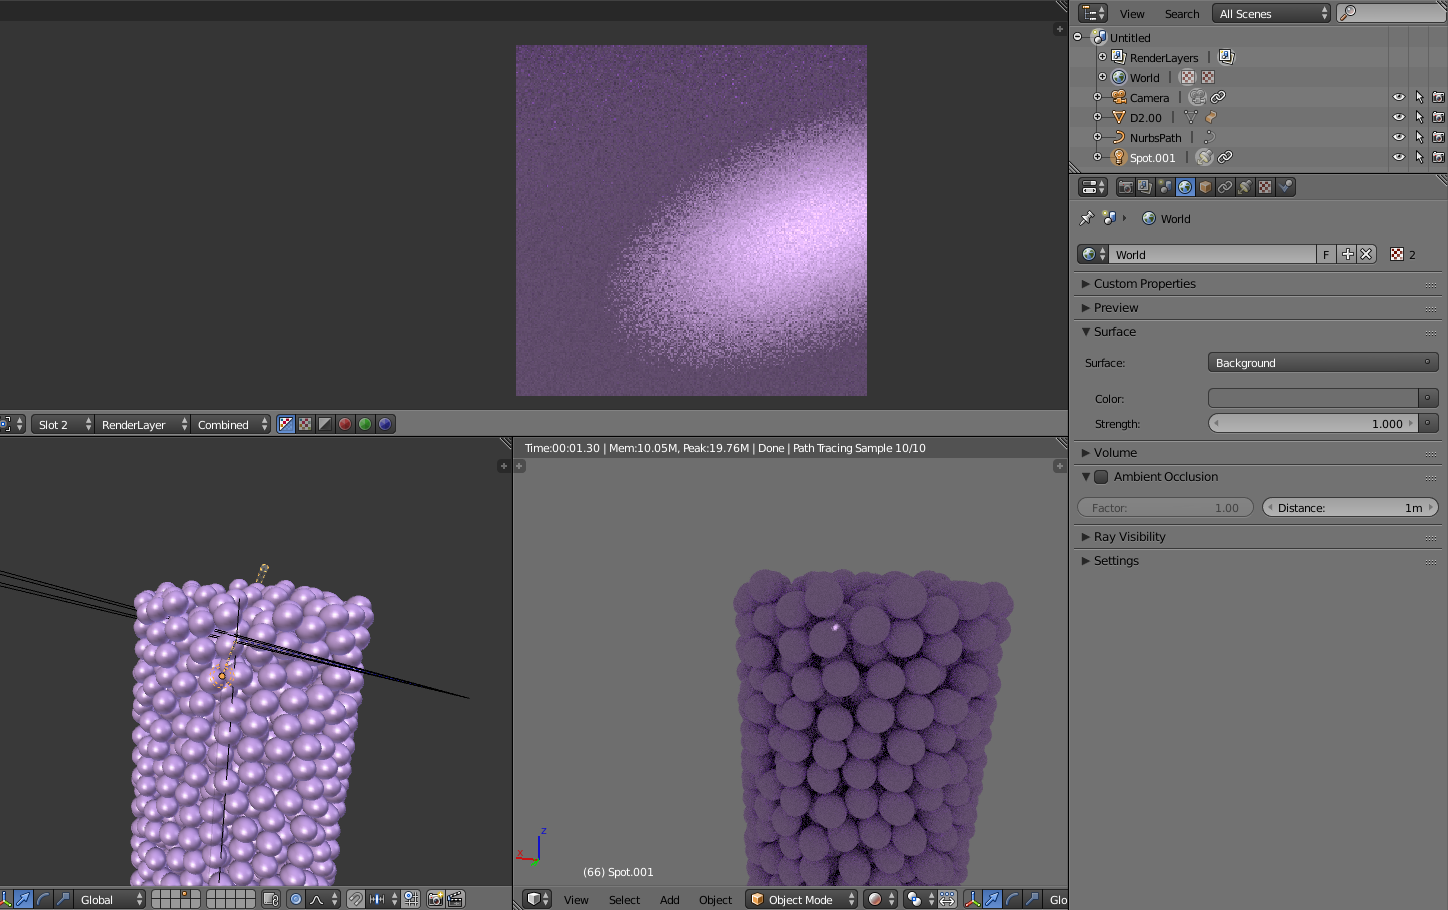Show green channel in image editor
Screen dimensions: 1448x910
tap(365, 424)
